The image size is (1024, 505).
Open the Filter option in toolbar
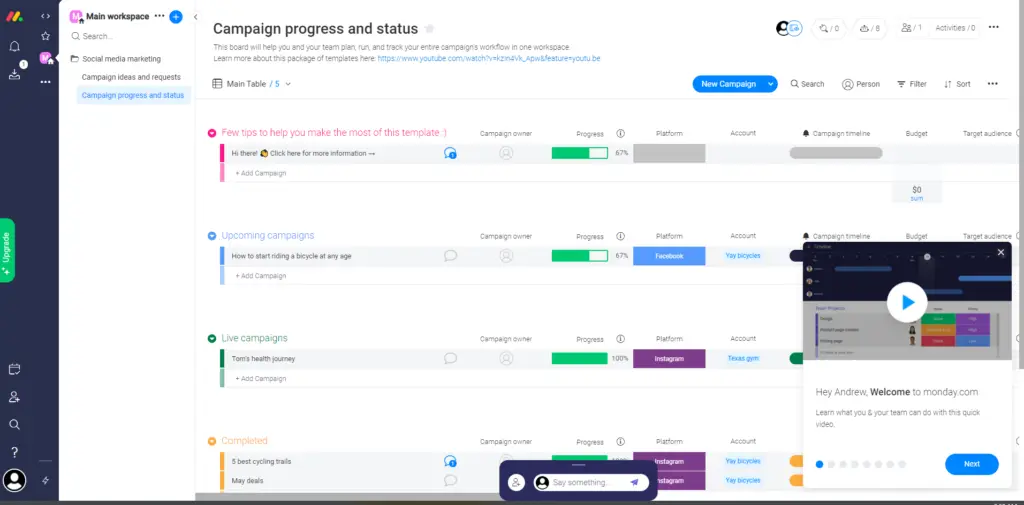point(911,84)
